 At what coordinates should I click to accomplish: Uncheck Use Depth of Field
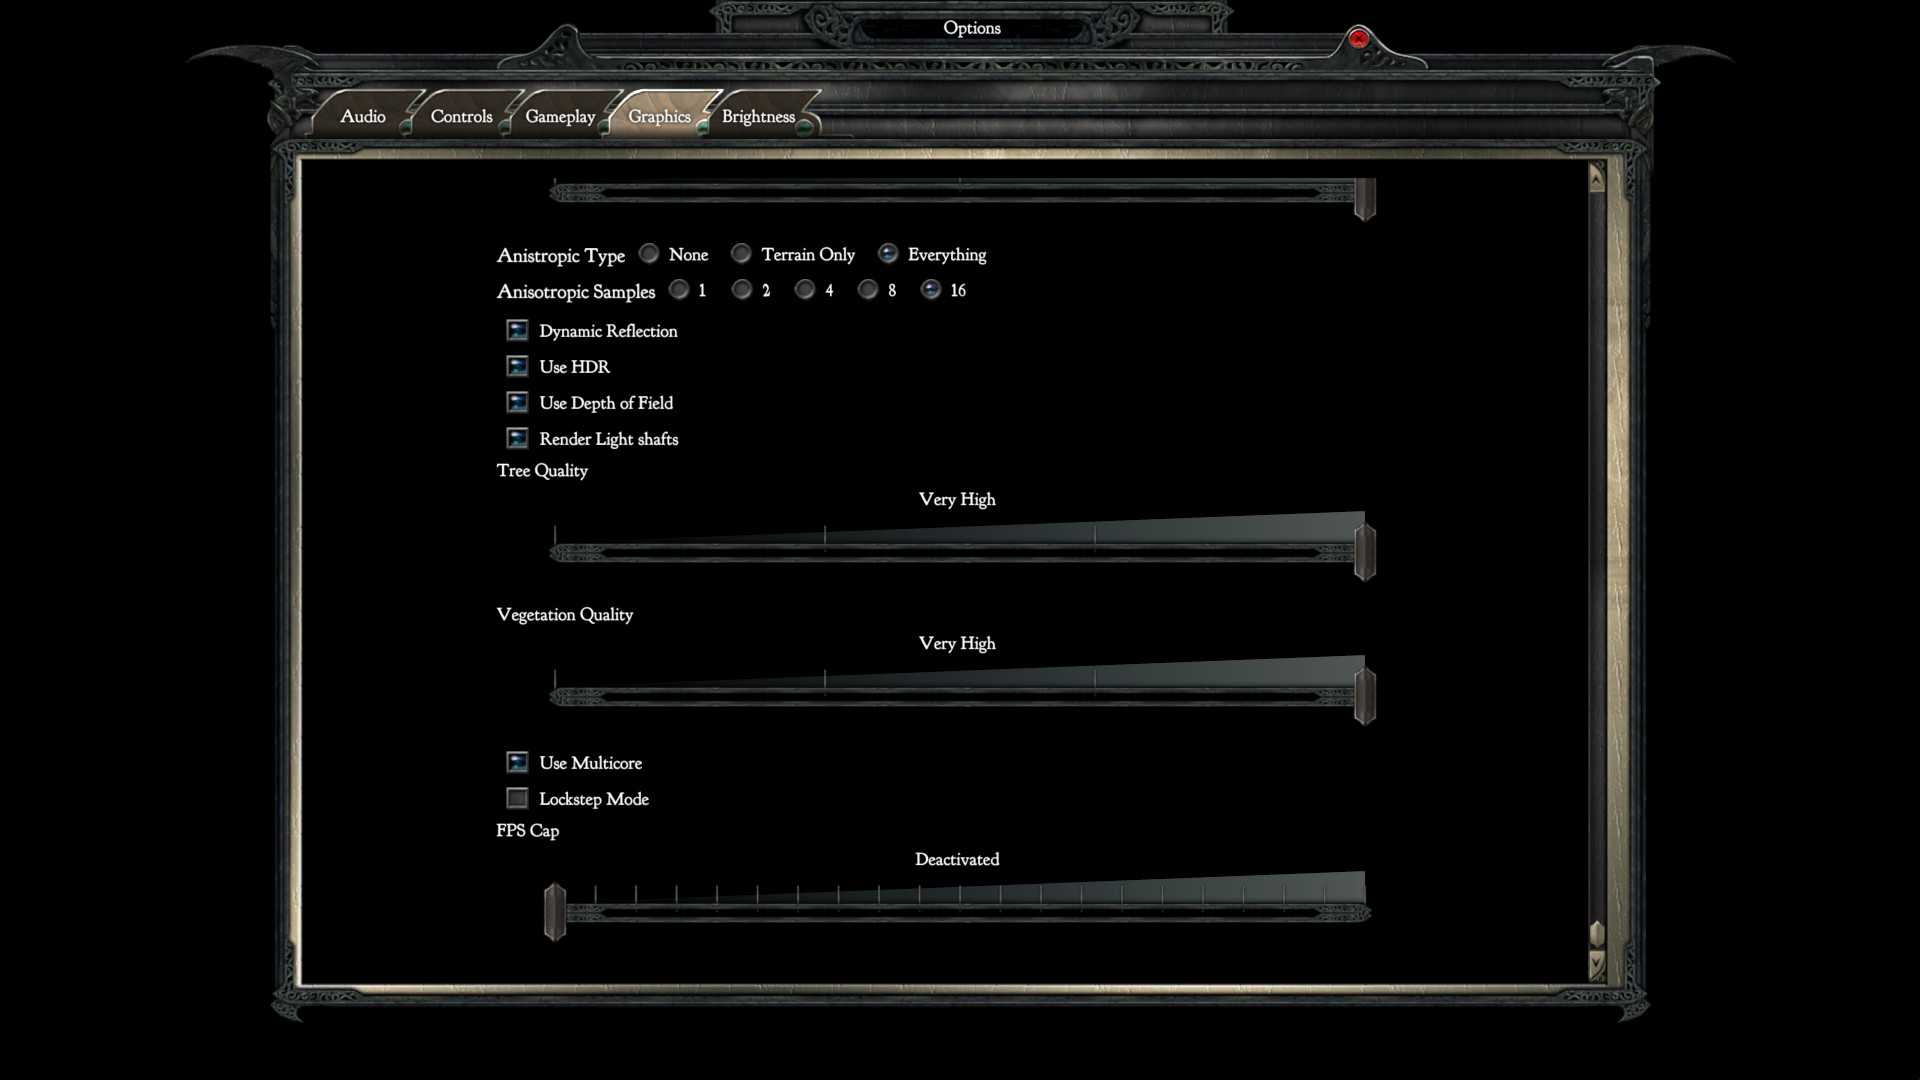click(517, 403)
